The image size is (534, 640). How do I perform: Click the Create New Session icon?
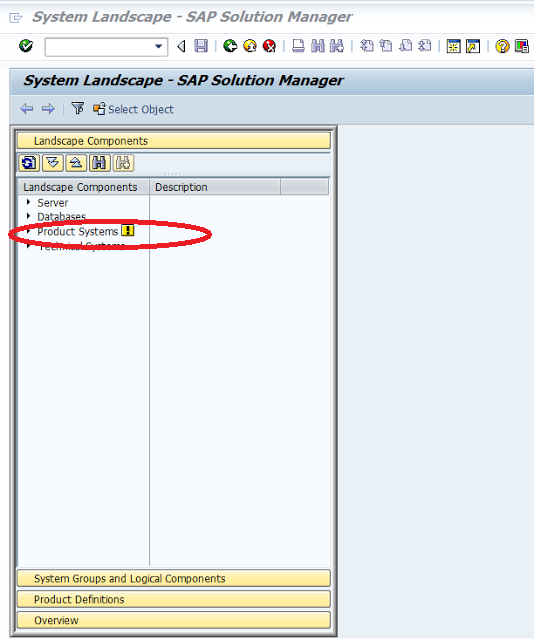click(454, 46)
